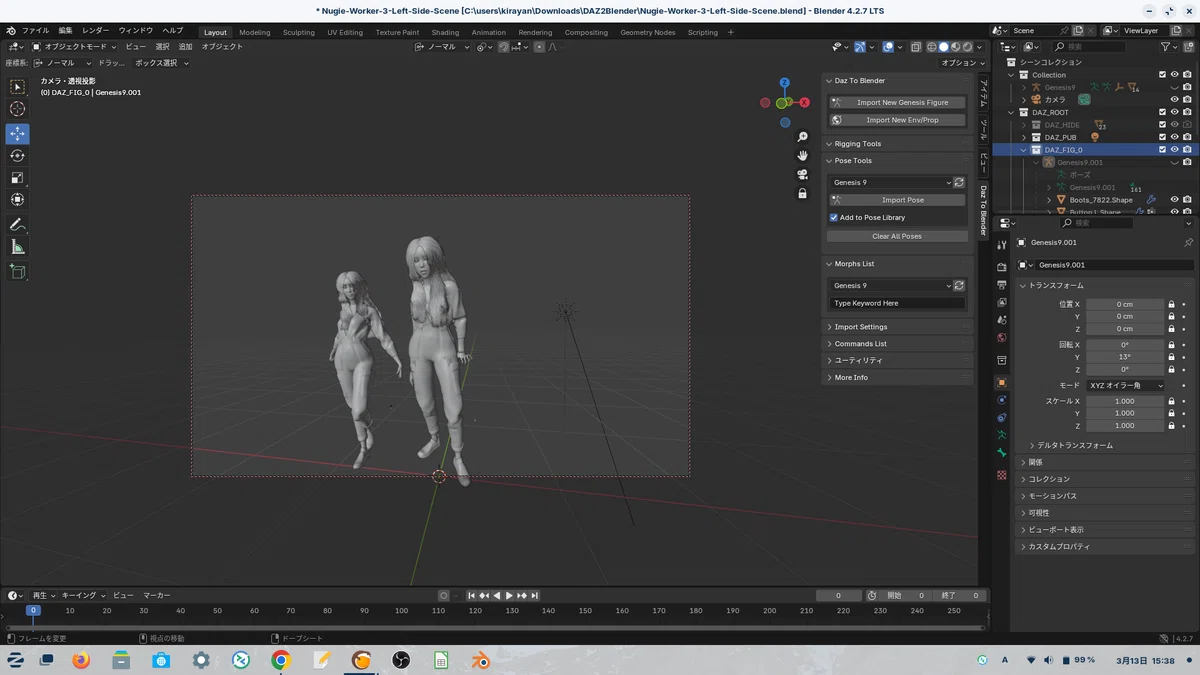
Task: Expand the More Info panel
Action: click(x=829, y=378)
